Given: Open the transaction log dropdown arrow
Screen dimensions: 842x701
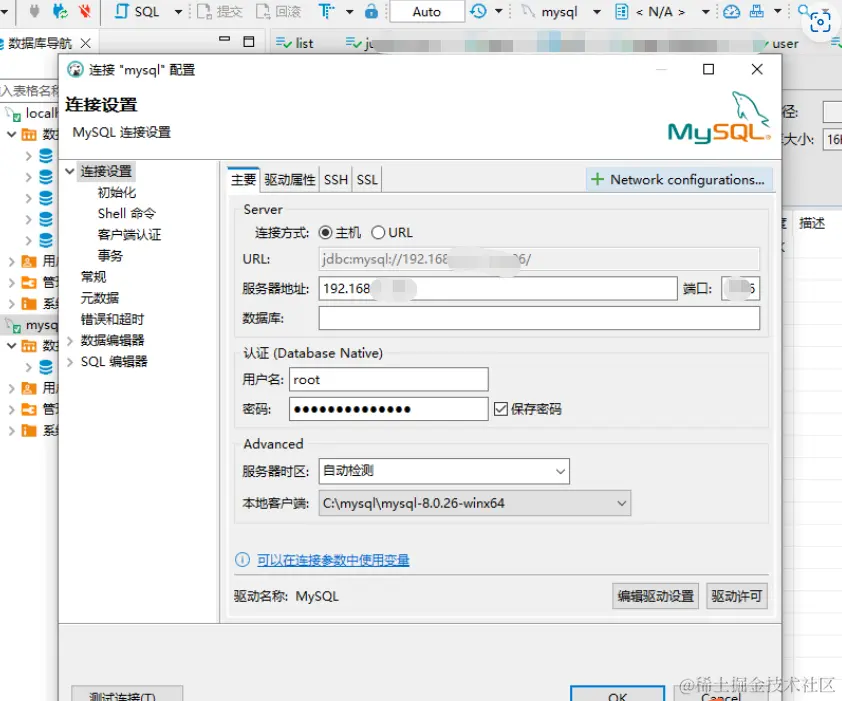Looking at the screenshot, I should click(x=499, y=11).
